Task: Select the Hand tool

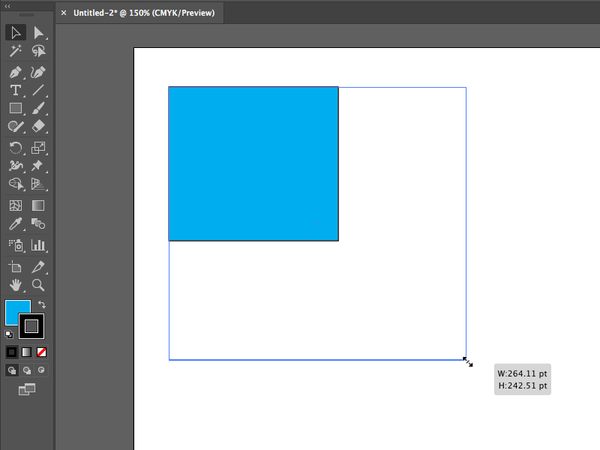Action: point(16,285)
